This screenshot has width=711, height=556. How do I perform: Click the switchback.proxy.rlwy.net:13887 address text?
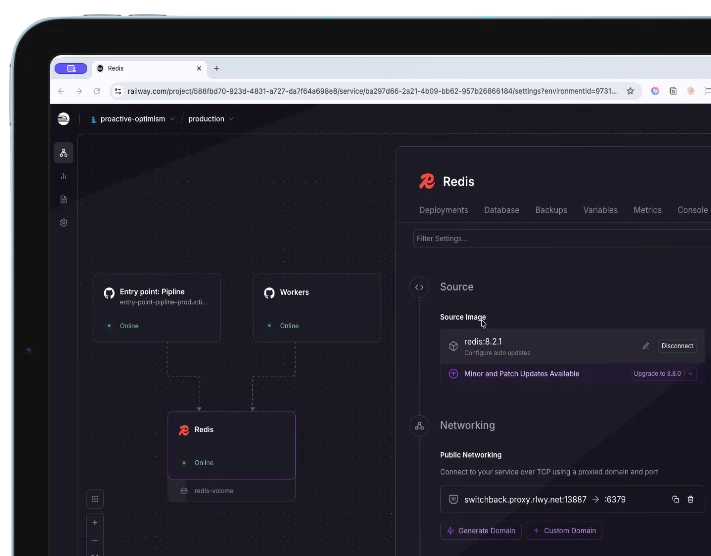[x=525, y=499]
